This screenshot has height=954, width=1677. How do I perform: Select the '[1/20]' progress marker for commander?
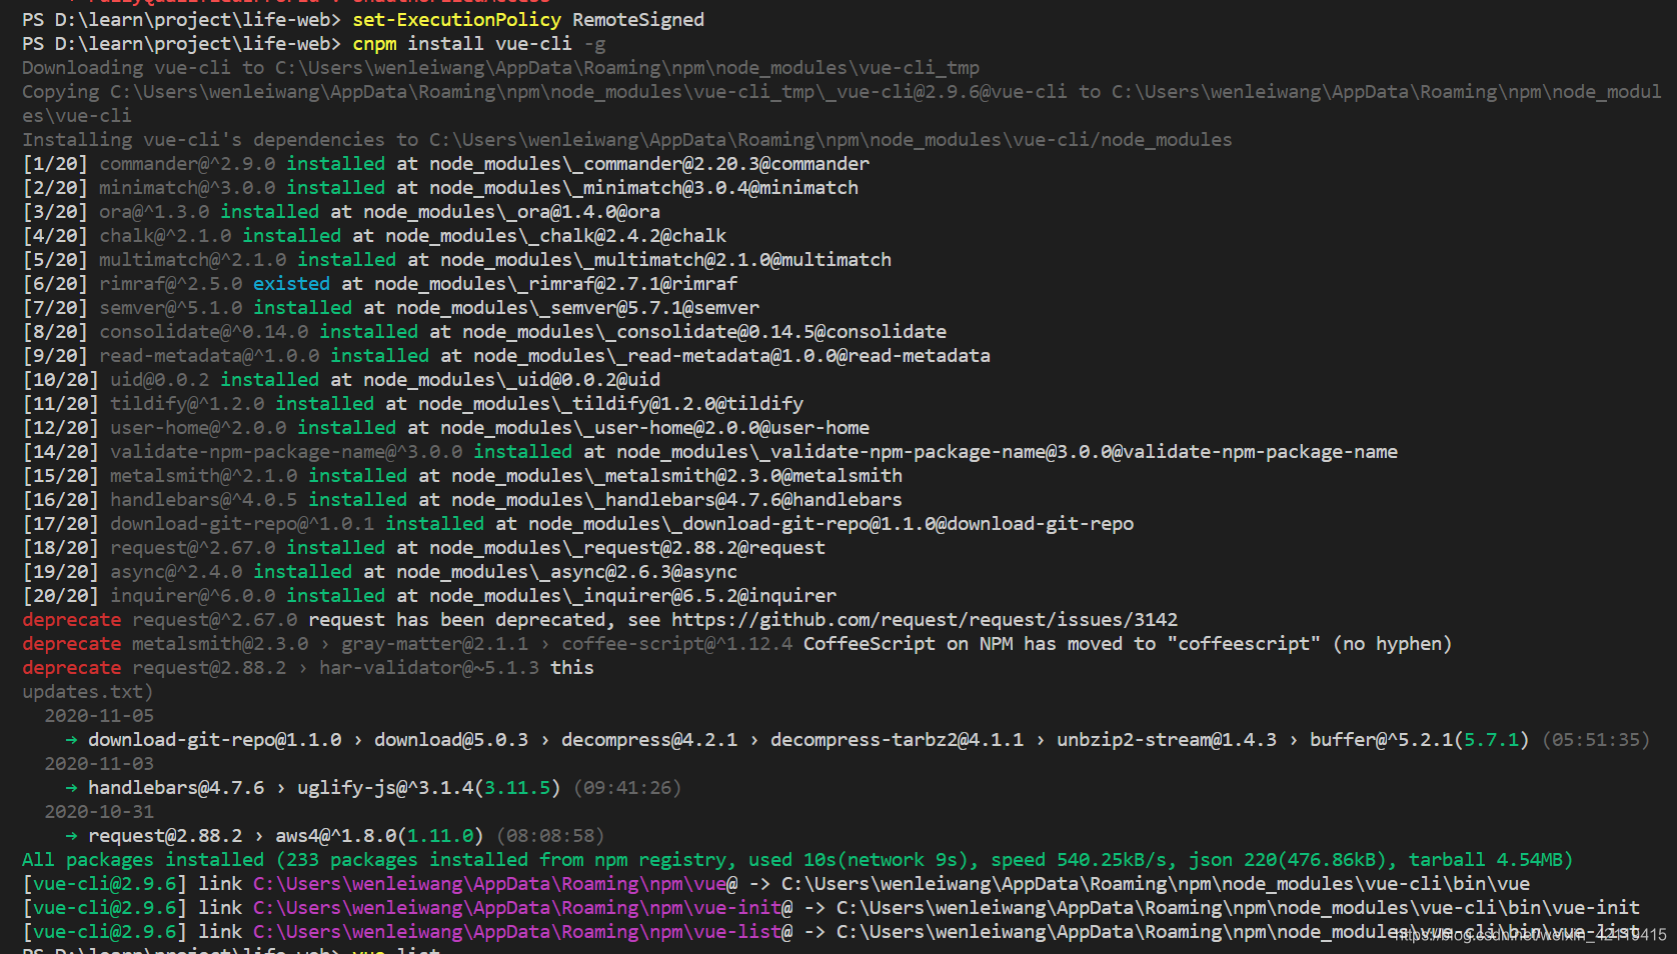[55, 164]
